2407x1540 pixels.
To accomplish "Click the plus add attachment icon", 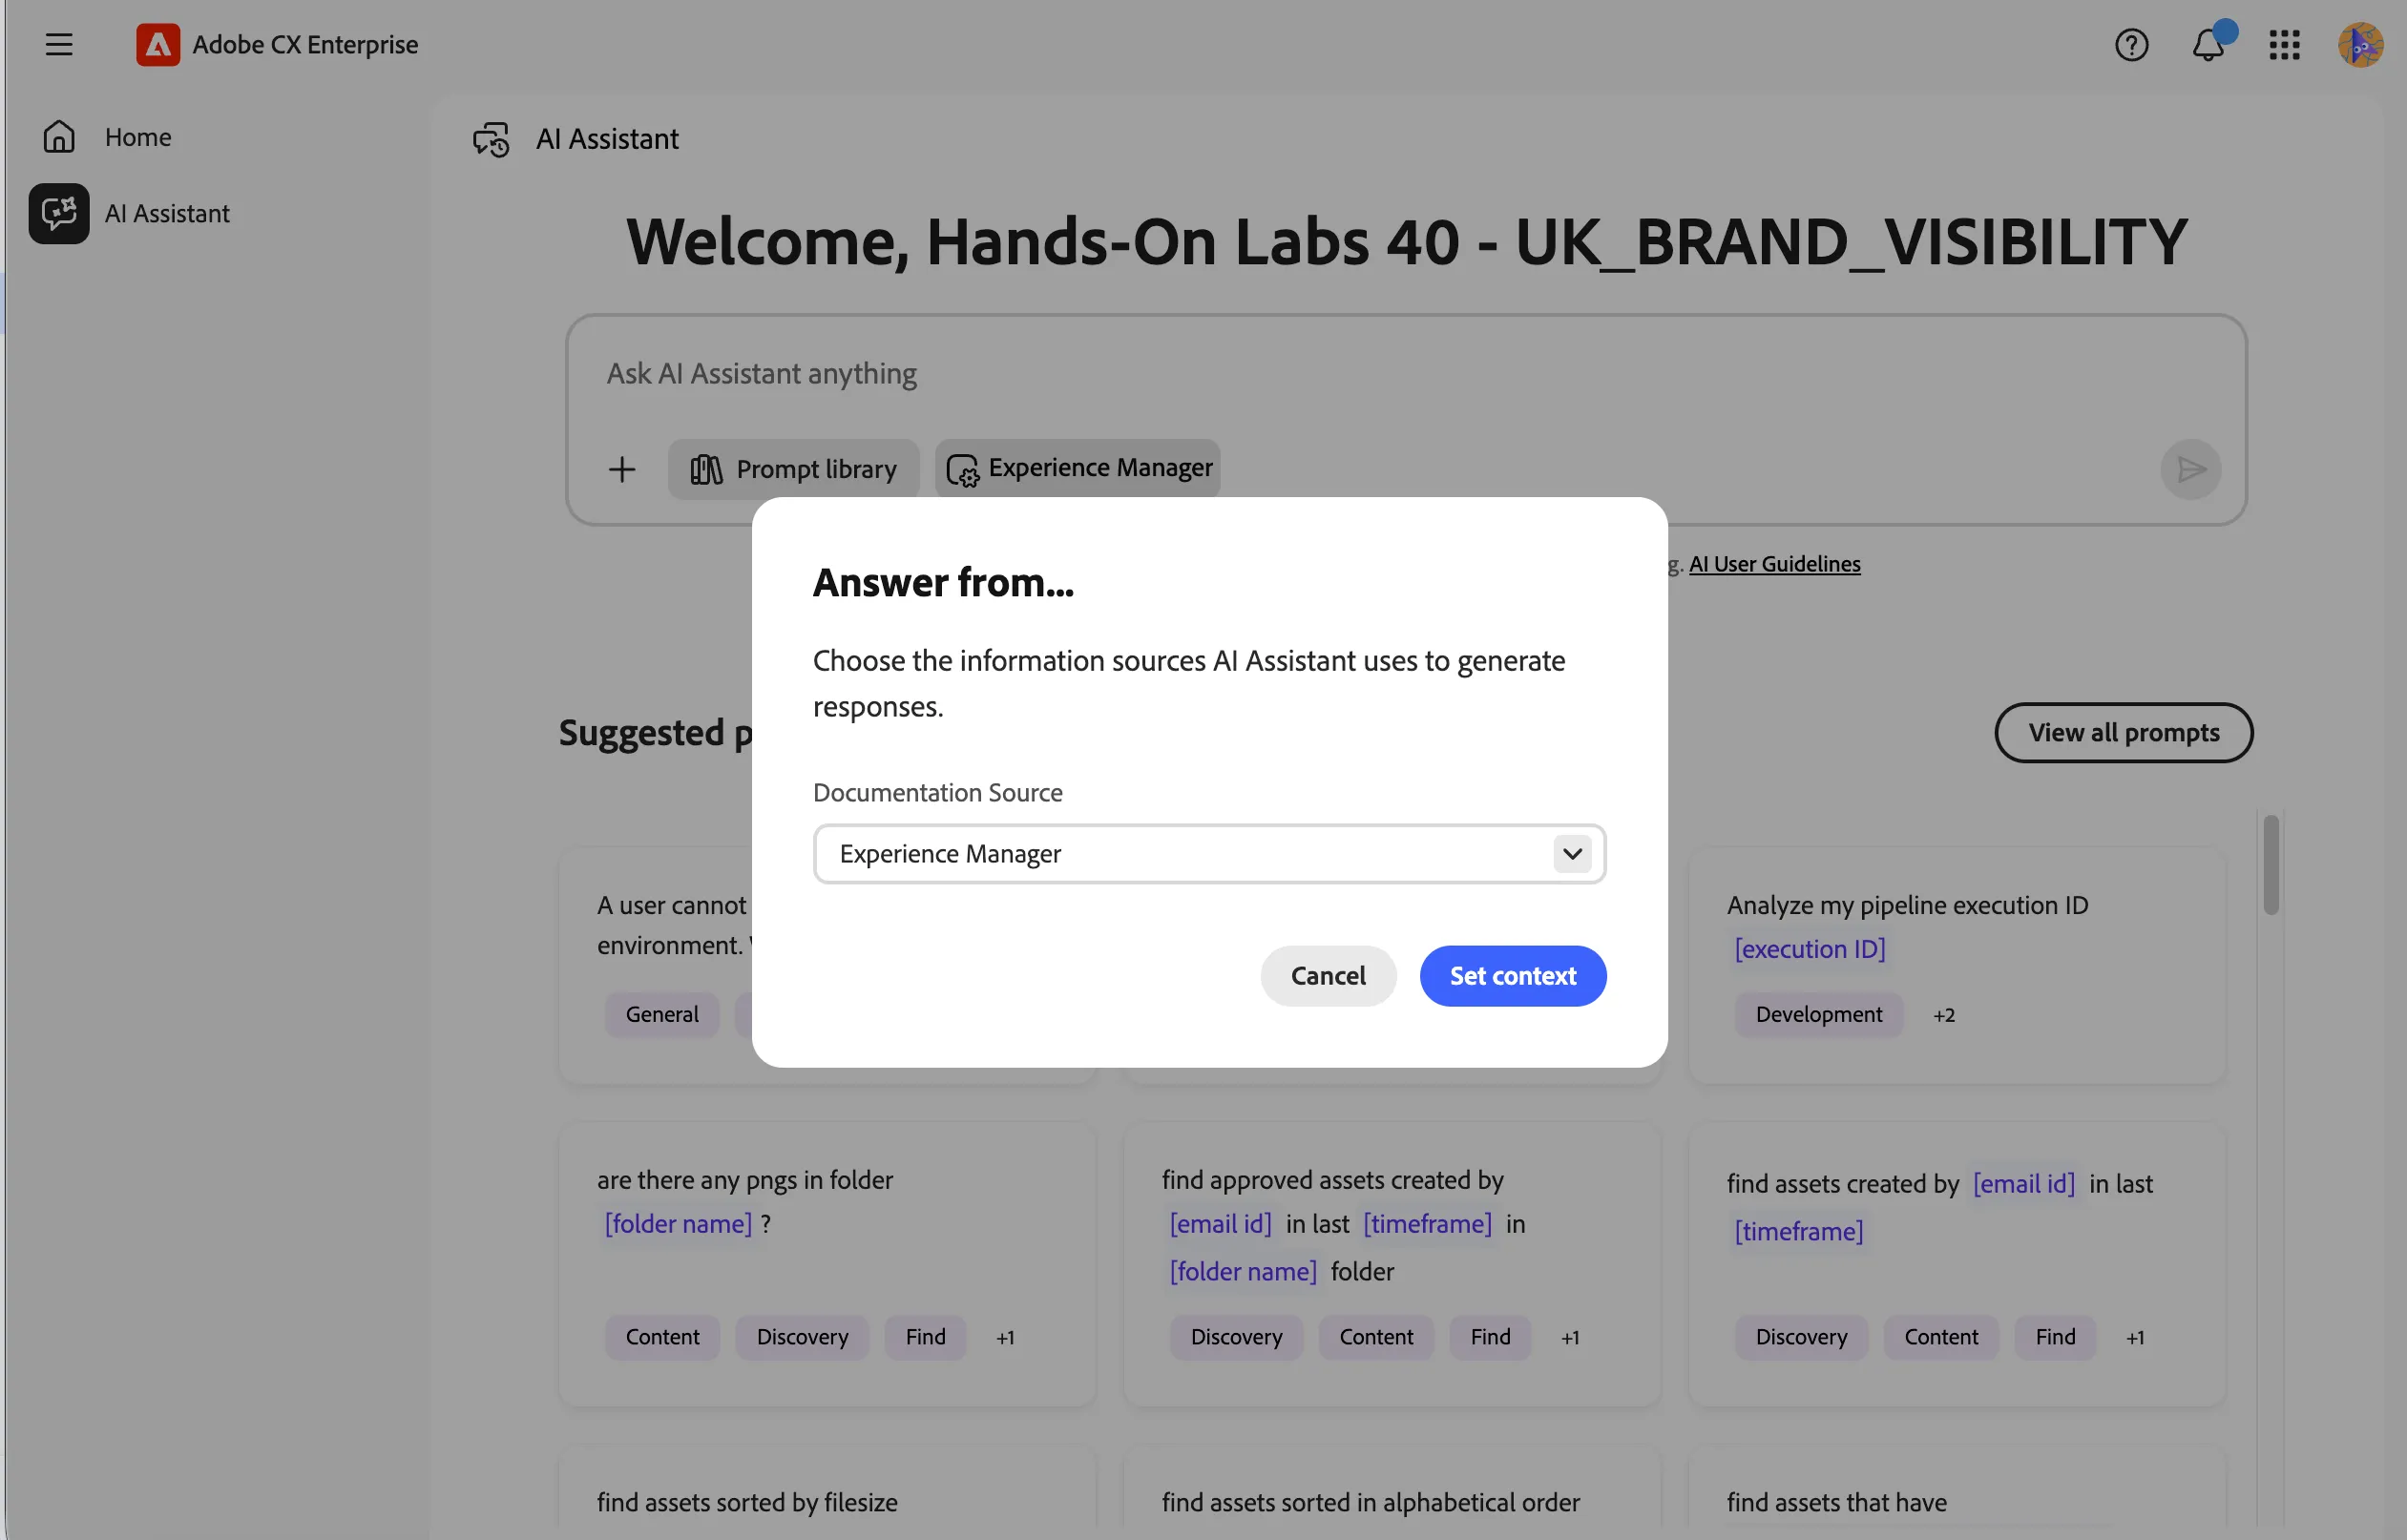I will pyautogui.click(x=622, y=469).
